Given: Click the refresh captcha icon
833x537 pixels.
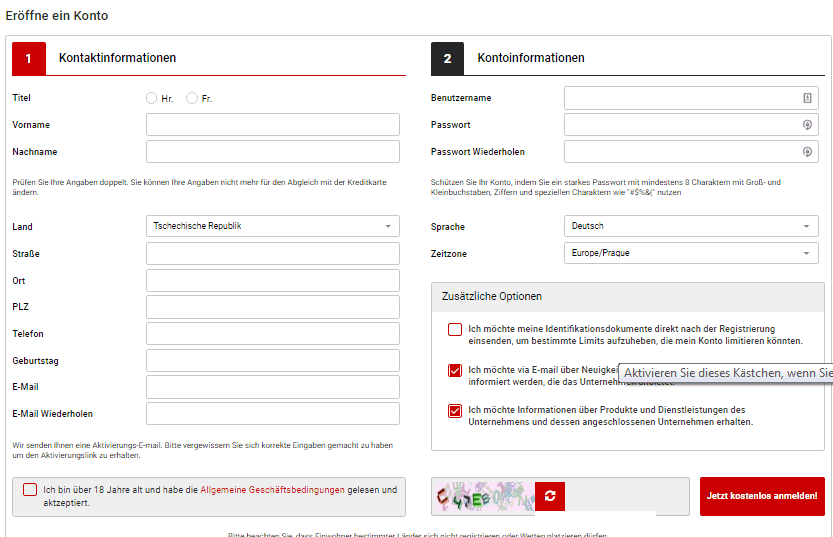Looking at the screenshot, I should [x=550, y=496].
